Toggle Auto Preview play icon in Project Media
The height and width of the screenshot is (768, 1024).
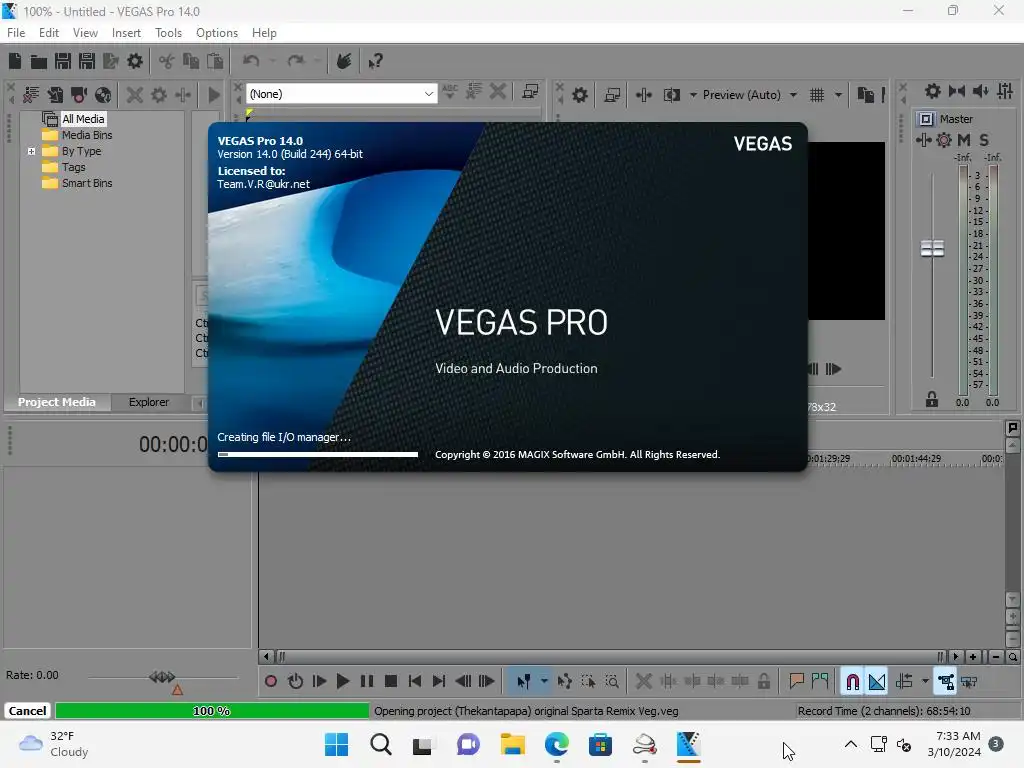(x=214, y=95)
